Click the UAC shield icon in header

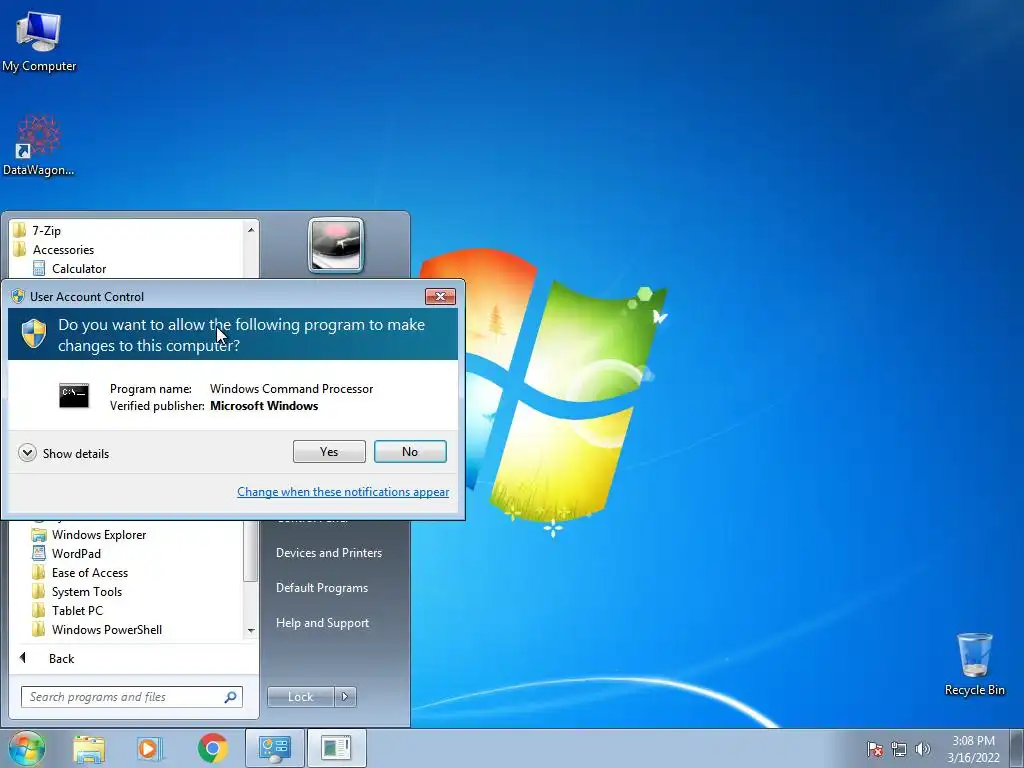(x=34, y=334)
